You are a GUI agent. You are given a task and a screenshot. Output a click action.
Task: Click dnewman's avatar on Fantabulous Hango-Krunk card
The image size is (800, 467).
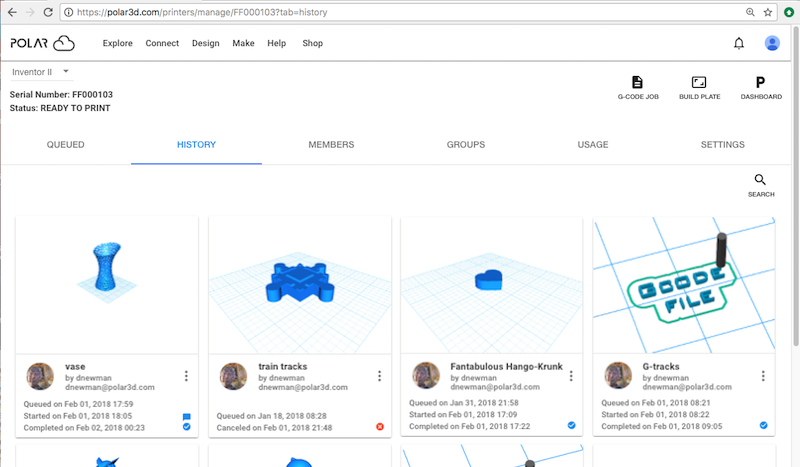[x=426, y=376]
